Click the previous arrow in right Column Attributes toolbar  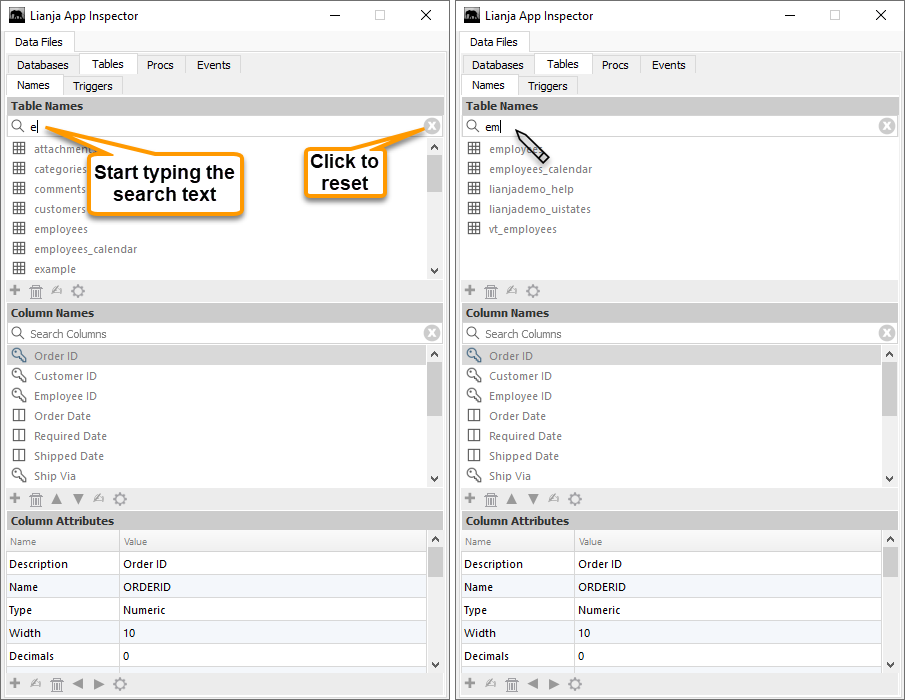pyautogui.click(x=533, y=684)
